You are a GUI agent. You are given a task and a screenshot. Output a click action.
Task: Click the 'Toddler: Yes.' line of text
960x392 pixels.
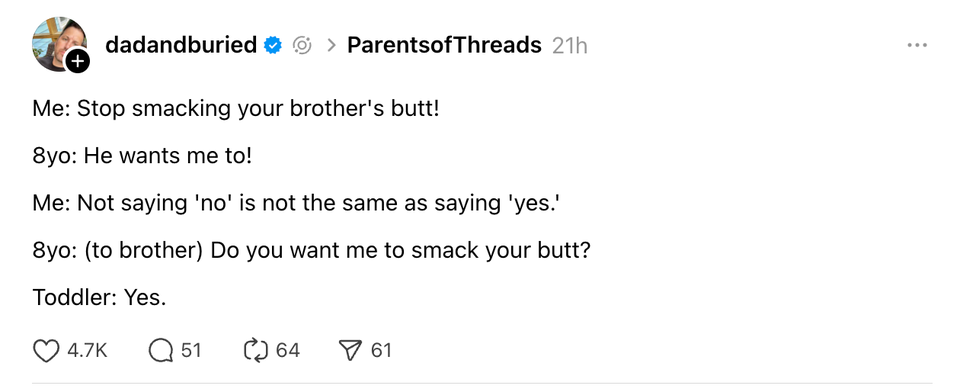click(x=99, y=298)
